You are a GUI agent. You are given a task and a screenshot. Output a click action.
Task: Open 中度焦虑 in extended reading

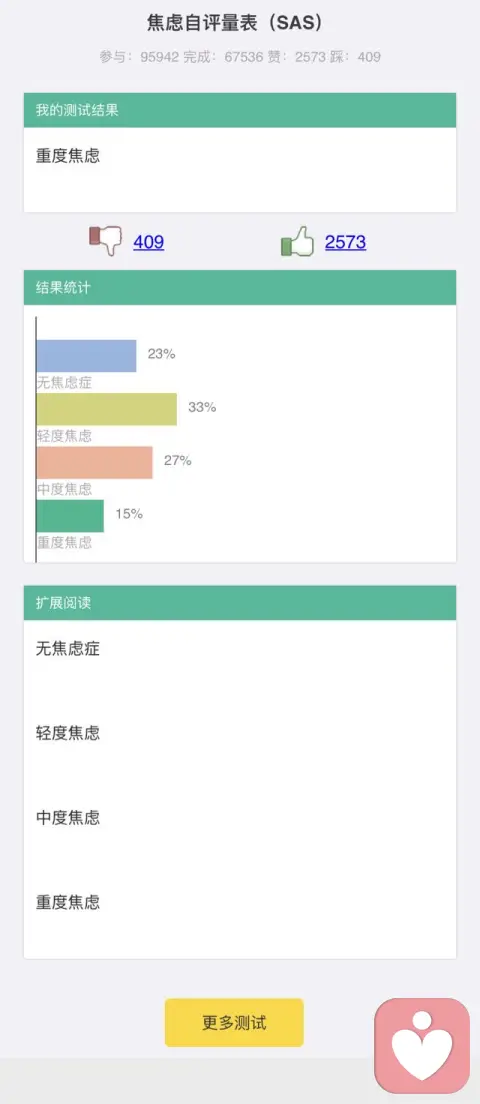[68, 817]
